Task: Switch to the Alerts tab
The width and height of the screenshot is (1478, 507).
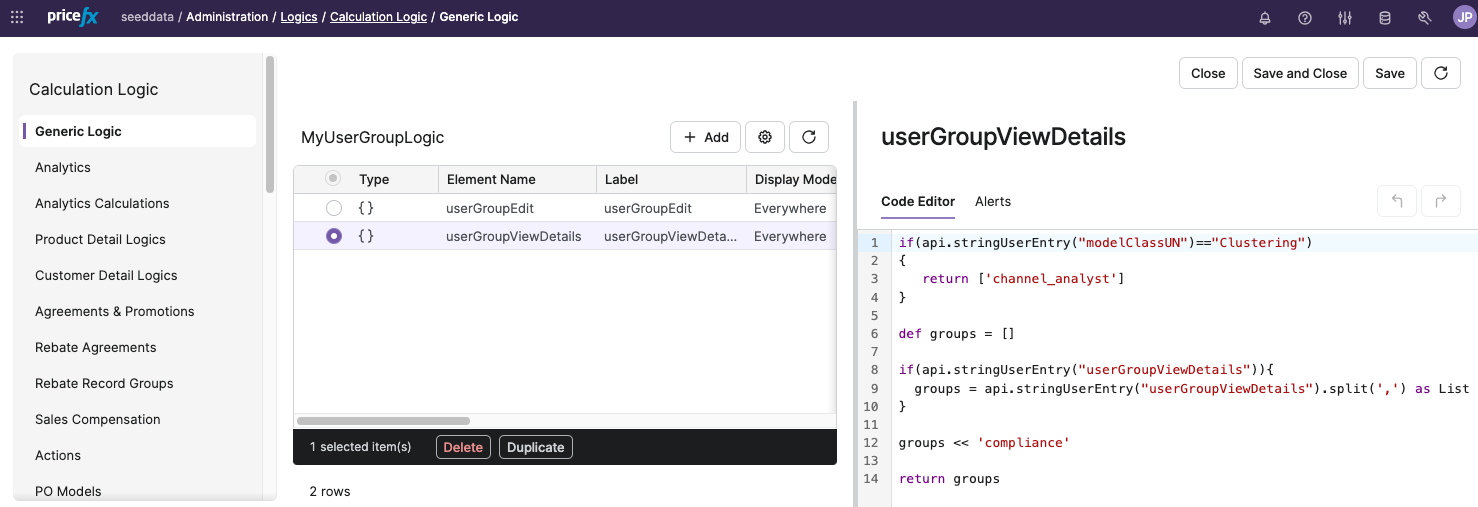Action: 993,201
